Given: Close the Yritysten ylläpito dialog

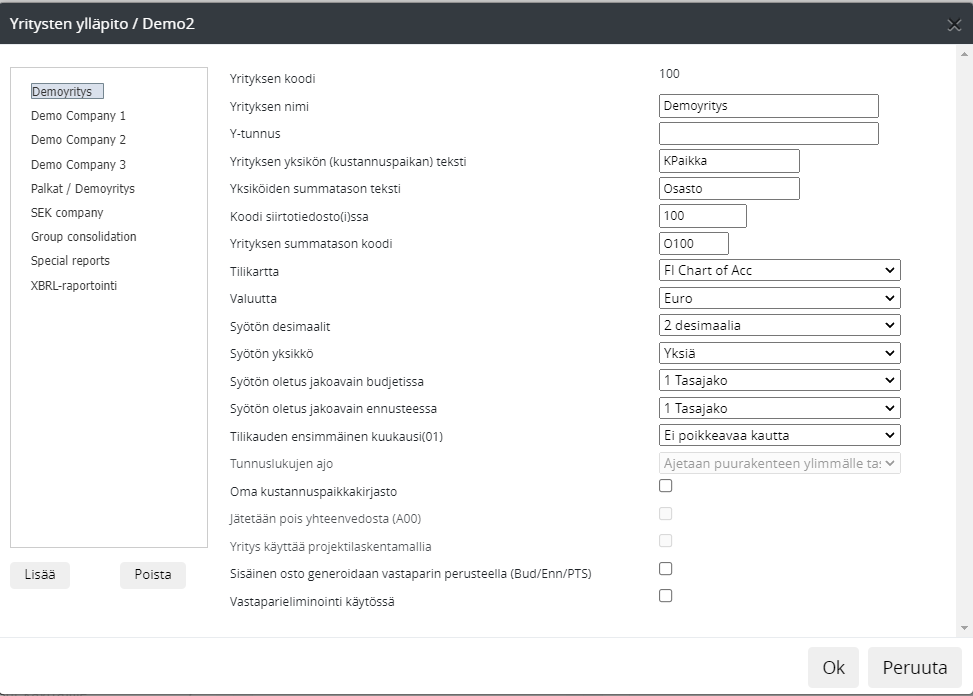Looking at the screenshot, I should click(x=953, y=25).
